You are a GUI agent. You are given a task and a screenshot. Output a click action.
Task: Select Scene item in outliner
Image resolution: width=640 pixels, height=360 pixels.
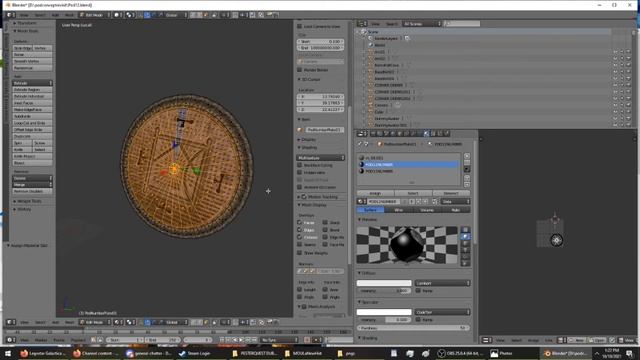pyautogui.click(x=373, y=32)
